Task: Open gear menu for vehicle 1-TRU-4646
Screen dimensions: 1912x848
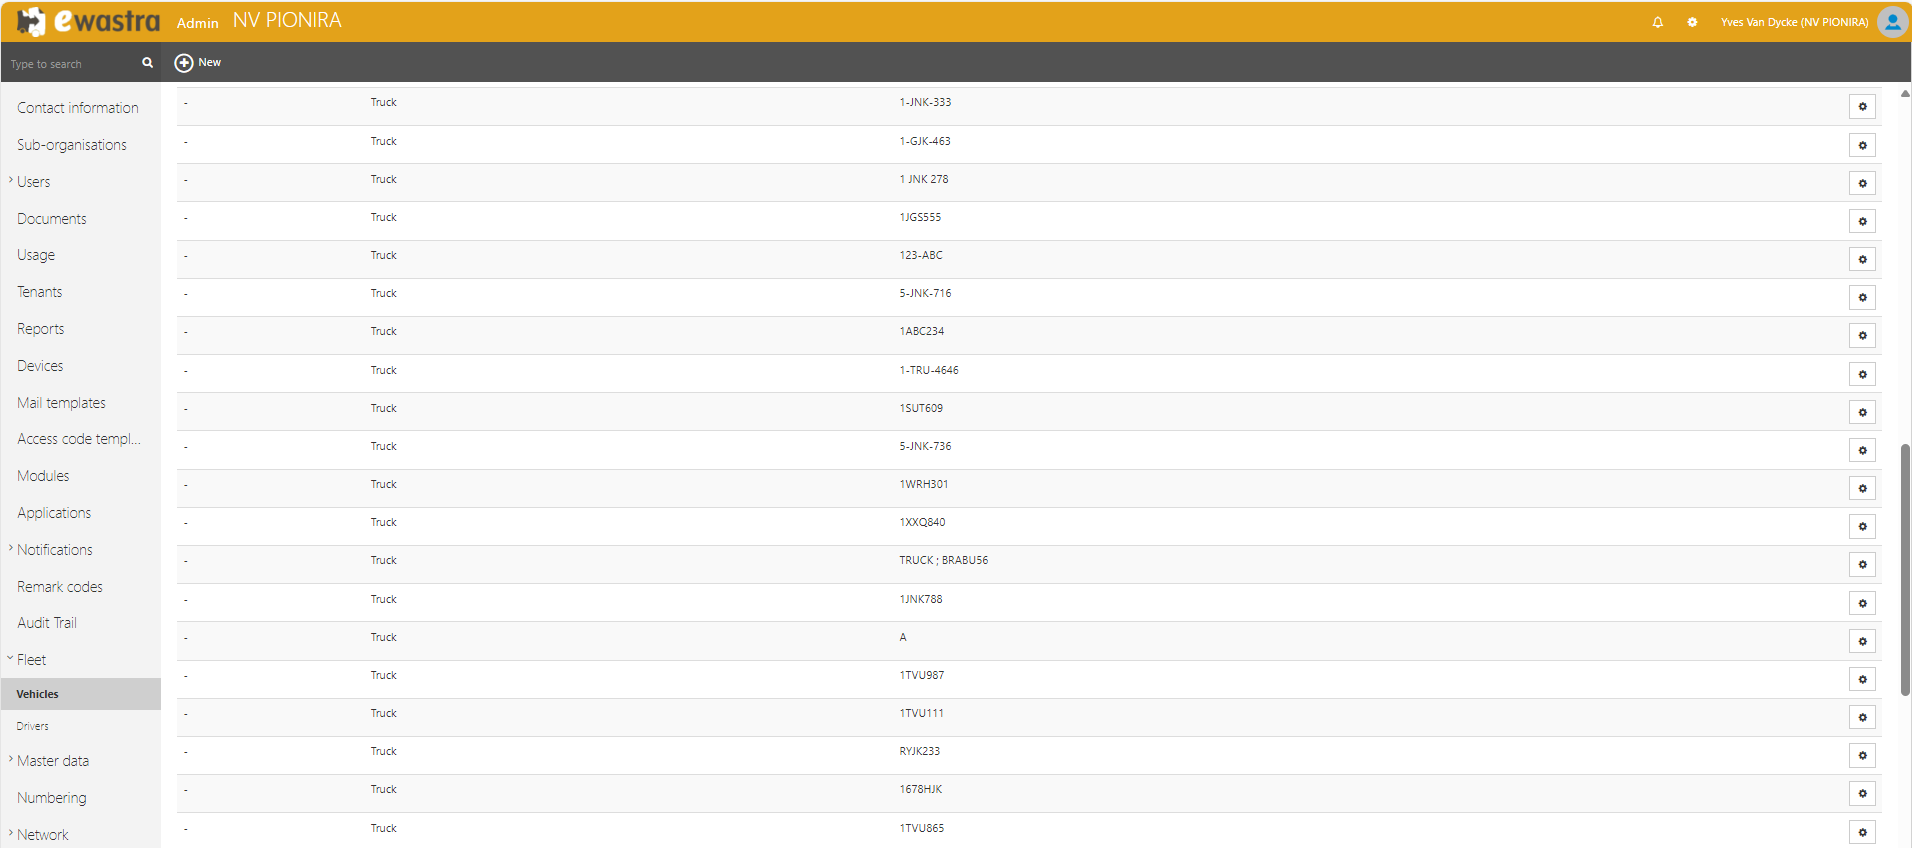Action: (x=1862, y=374)
